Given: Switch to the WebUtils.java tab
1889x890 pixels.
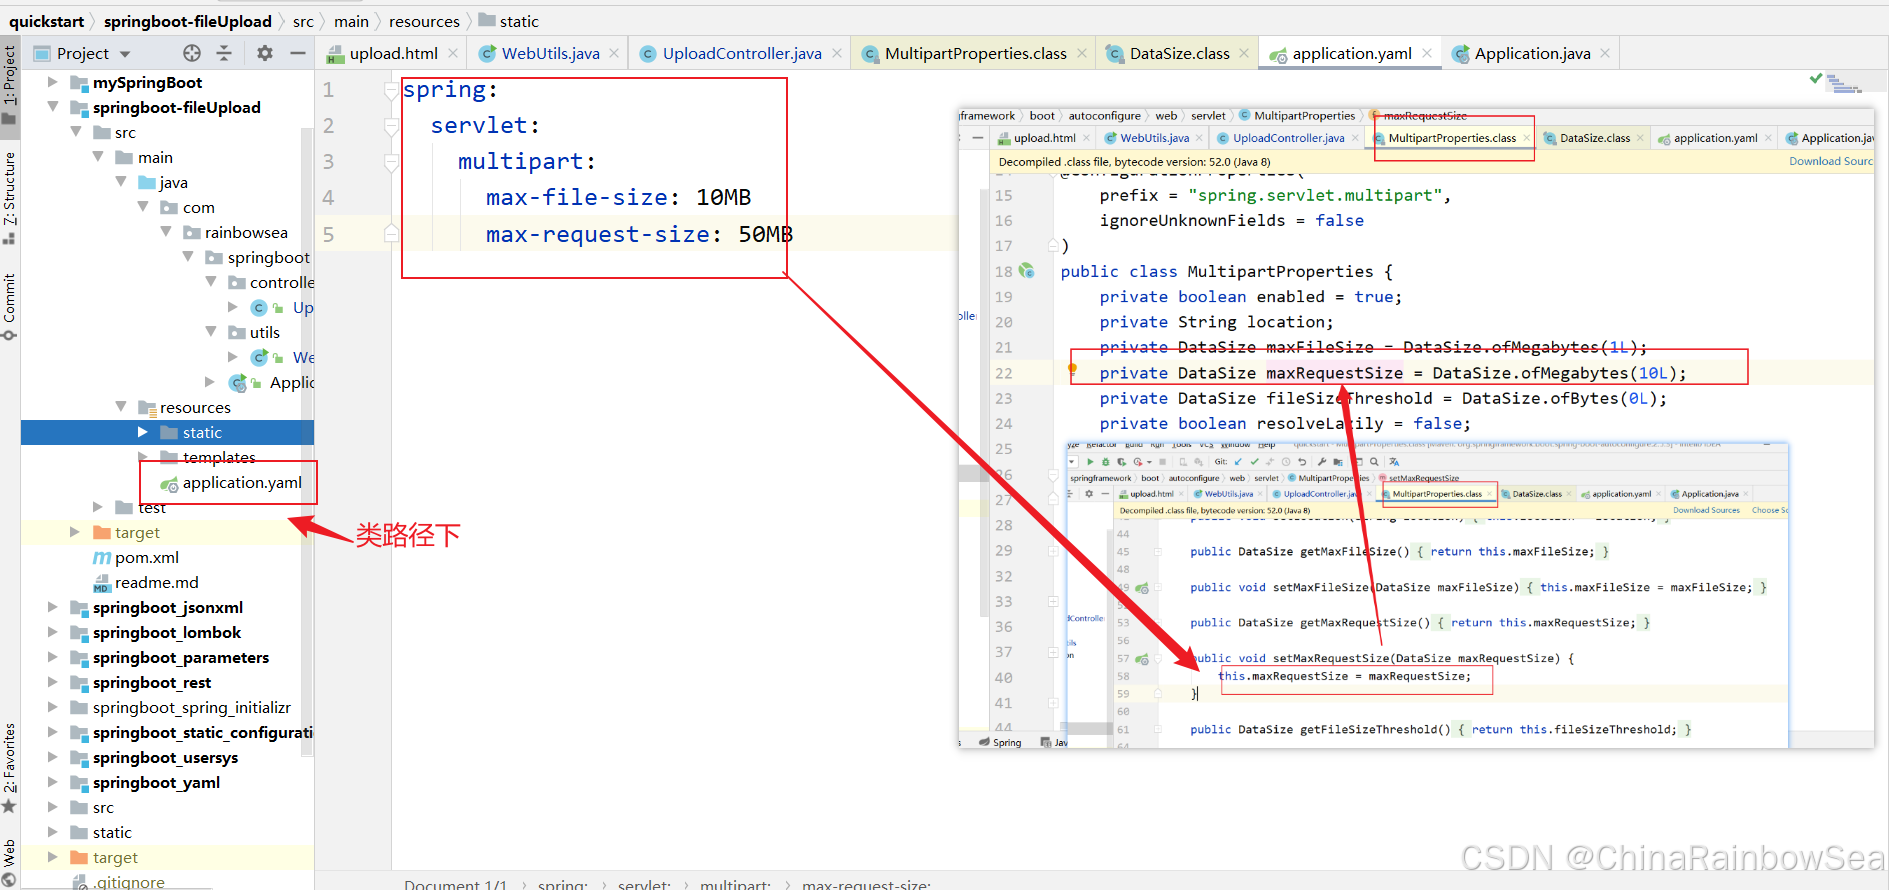Looking at the screenshot, I should tap(549, 53).
